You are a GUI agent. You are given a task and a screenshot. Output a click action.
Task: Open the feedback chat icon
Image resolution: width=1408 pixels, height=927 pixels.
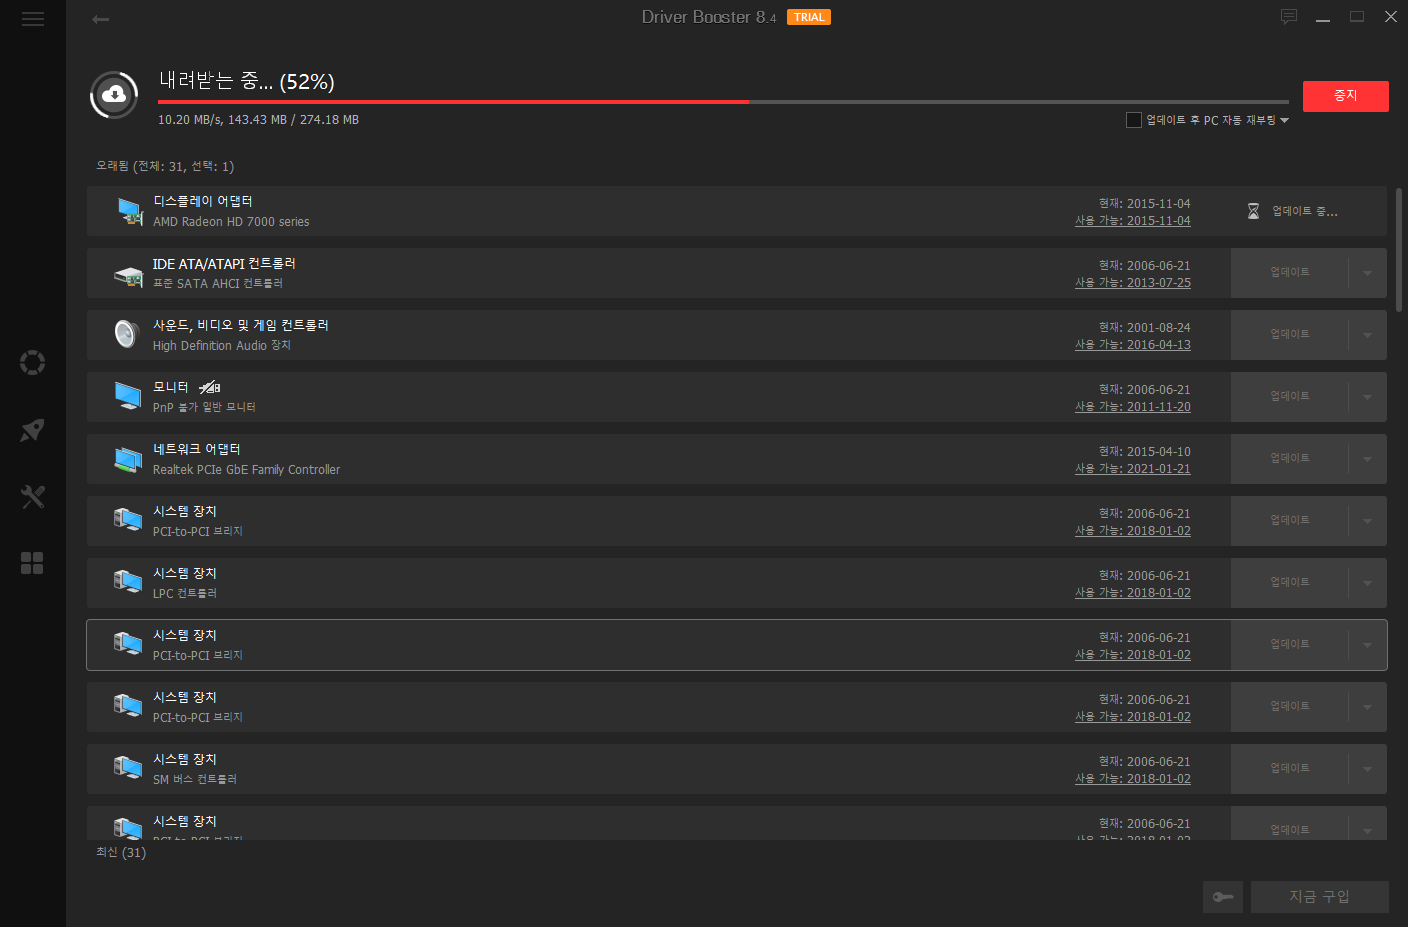(x=1289, y=16)
